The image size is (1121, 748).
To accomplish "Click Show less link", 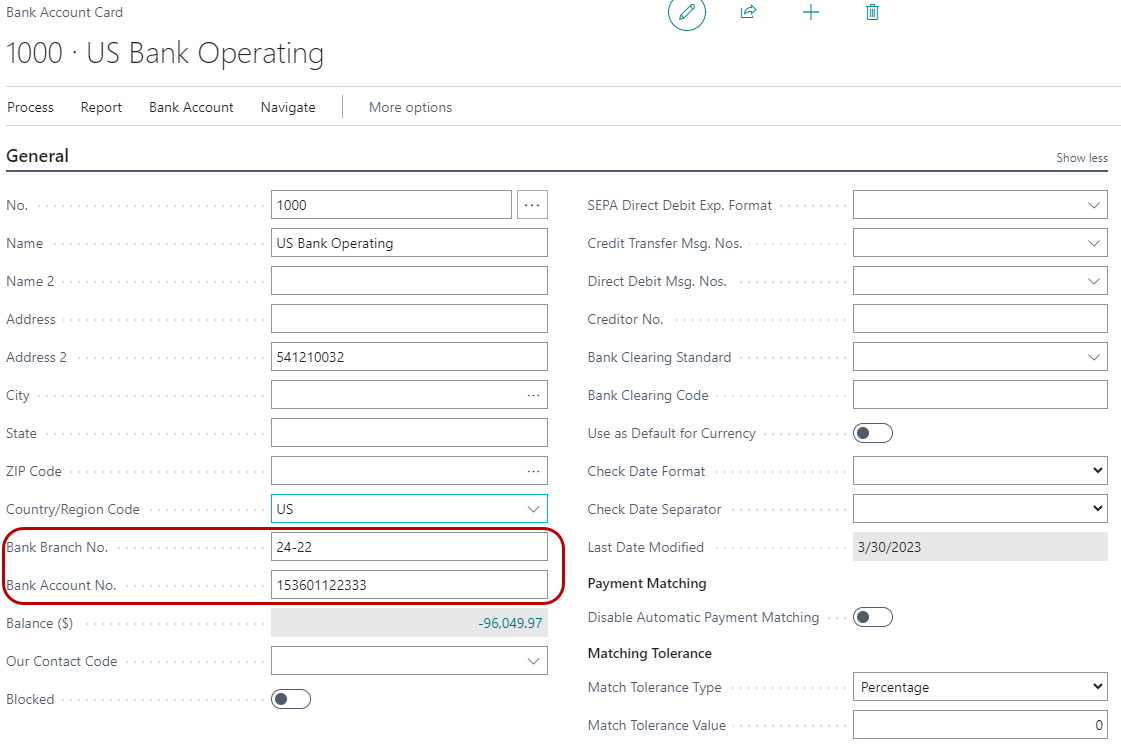I will tap(1081, 158).
